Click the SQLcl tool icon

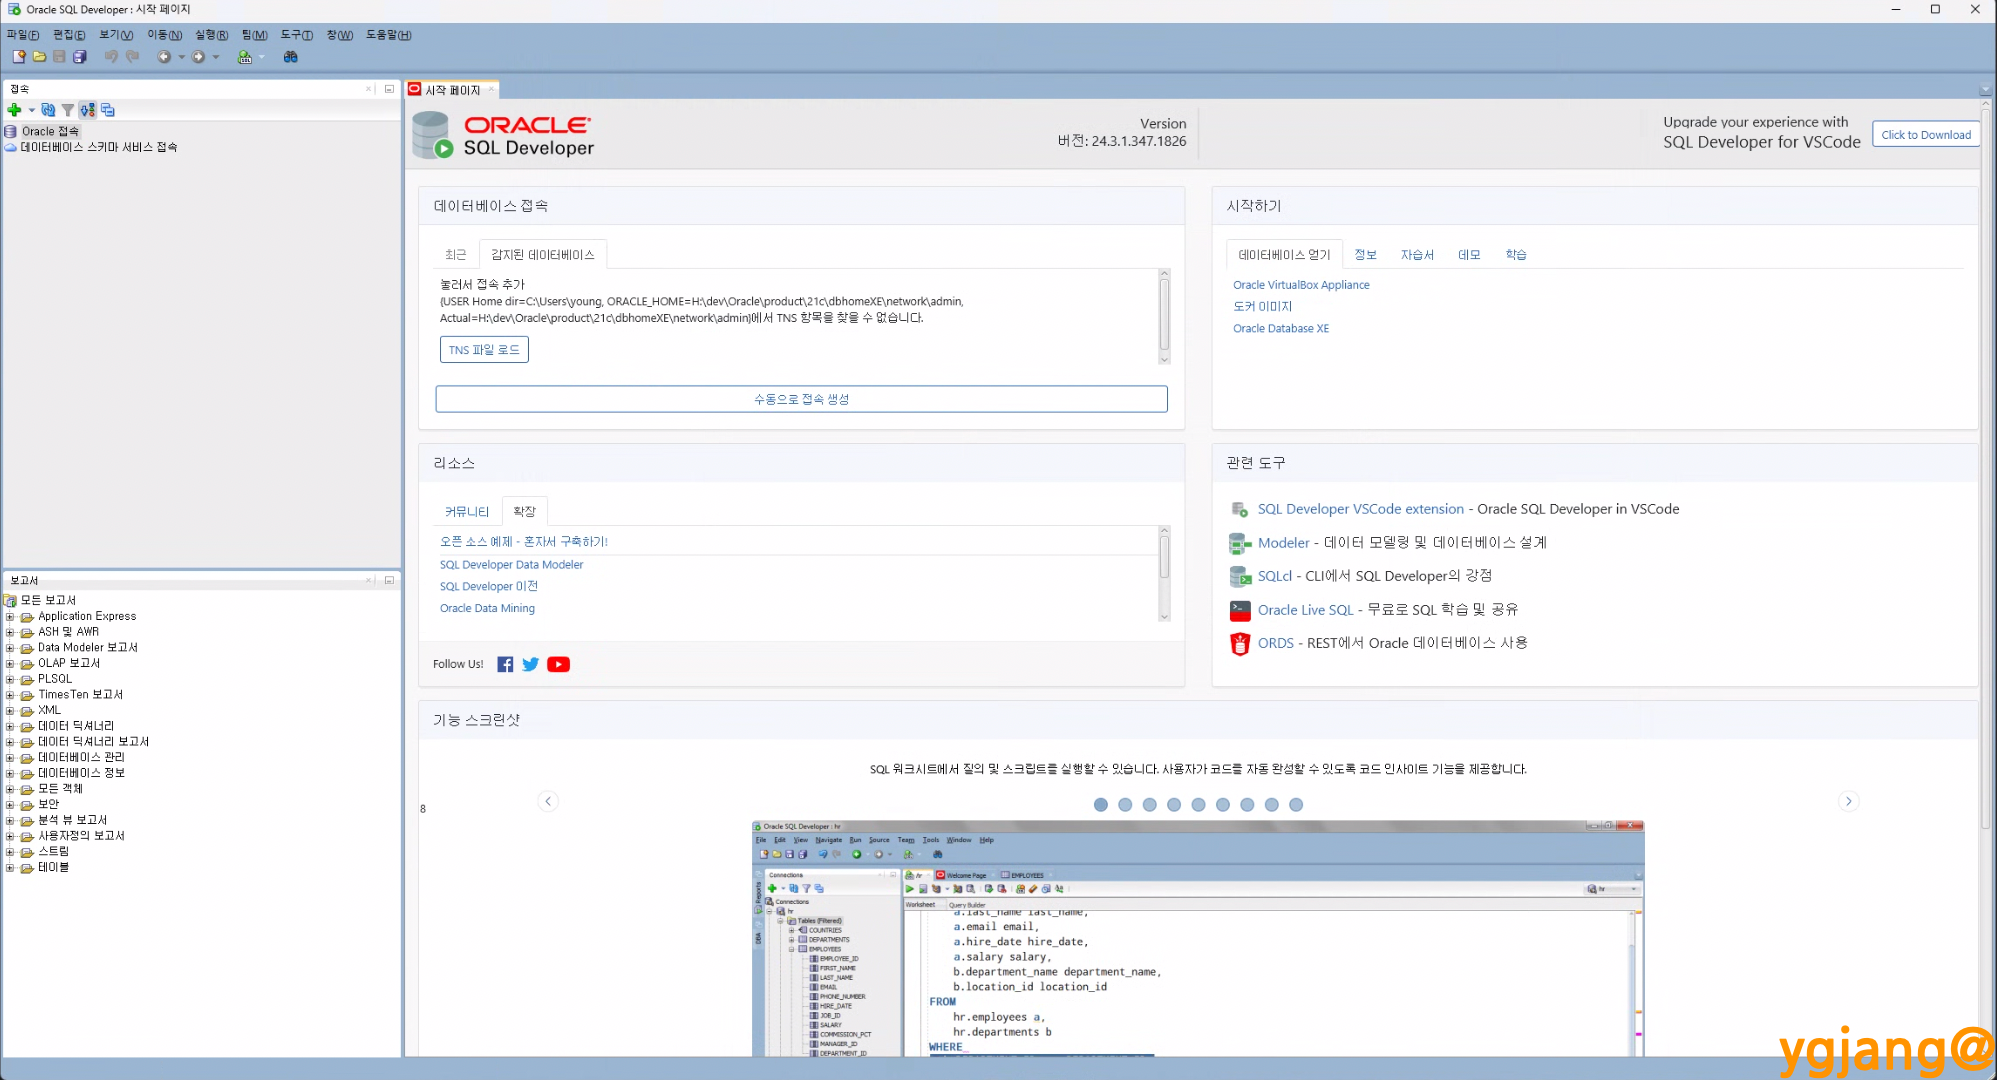pos(1240,577)
